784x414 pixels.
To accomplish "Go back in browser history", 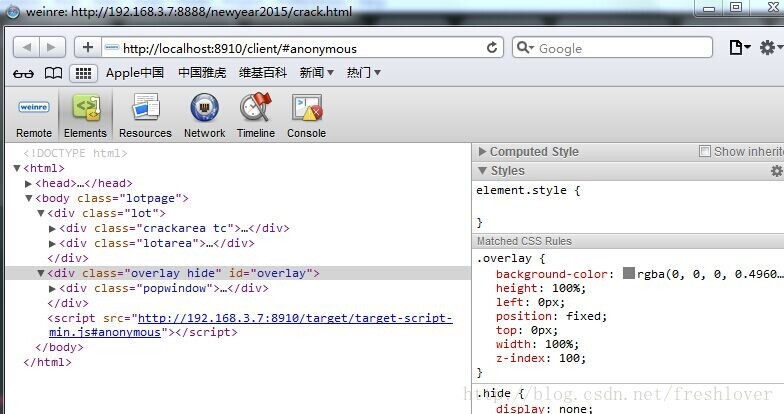I will 26,48.
